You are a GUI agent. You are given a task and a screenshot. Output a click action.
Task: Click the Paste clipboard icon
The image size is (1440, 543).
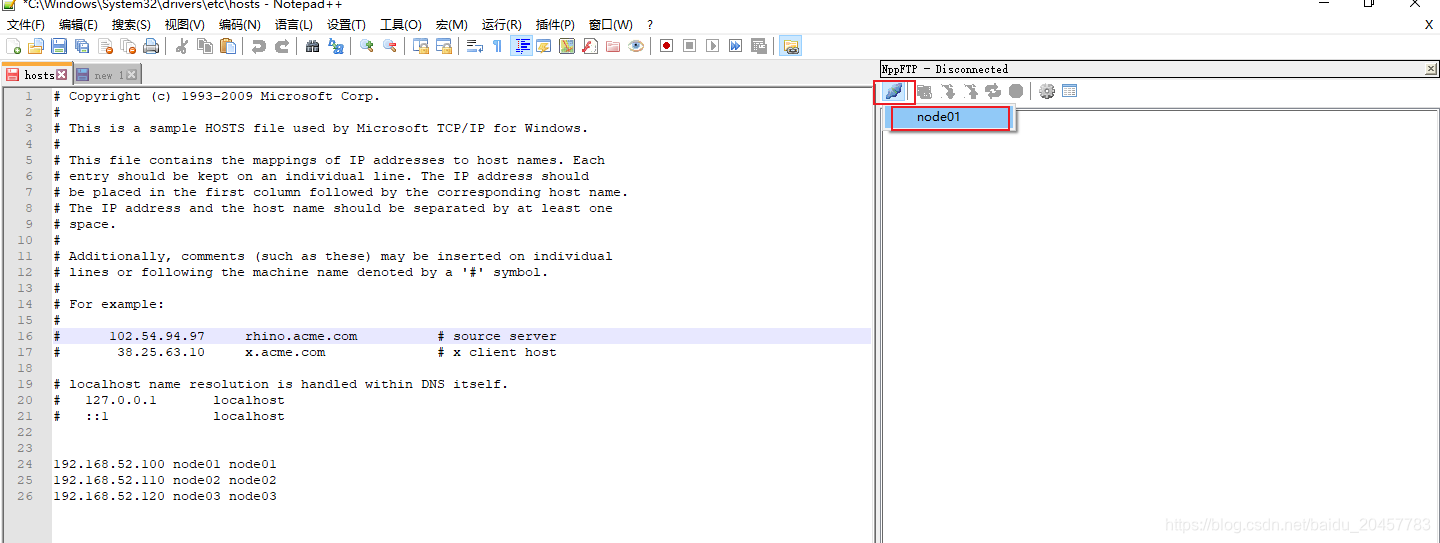pyautogui.click(x=228, y=46)
